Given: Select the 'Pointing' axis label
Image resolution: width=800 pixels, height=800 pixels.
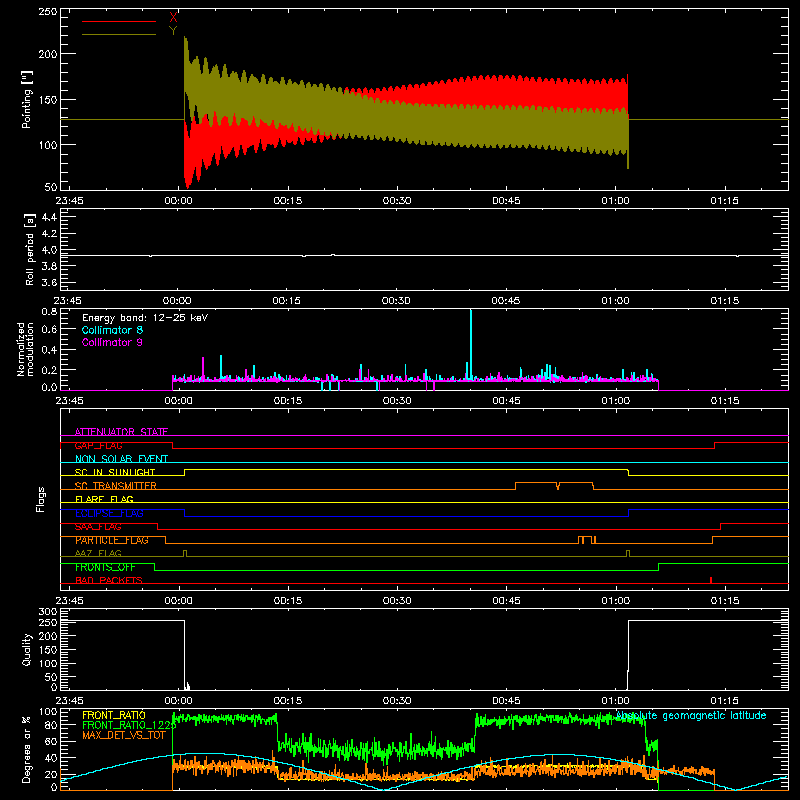Looking at the screenshot, I should pyautogui.click(x=27, y=99).
